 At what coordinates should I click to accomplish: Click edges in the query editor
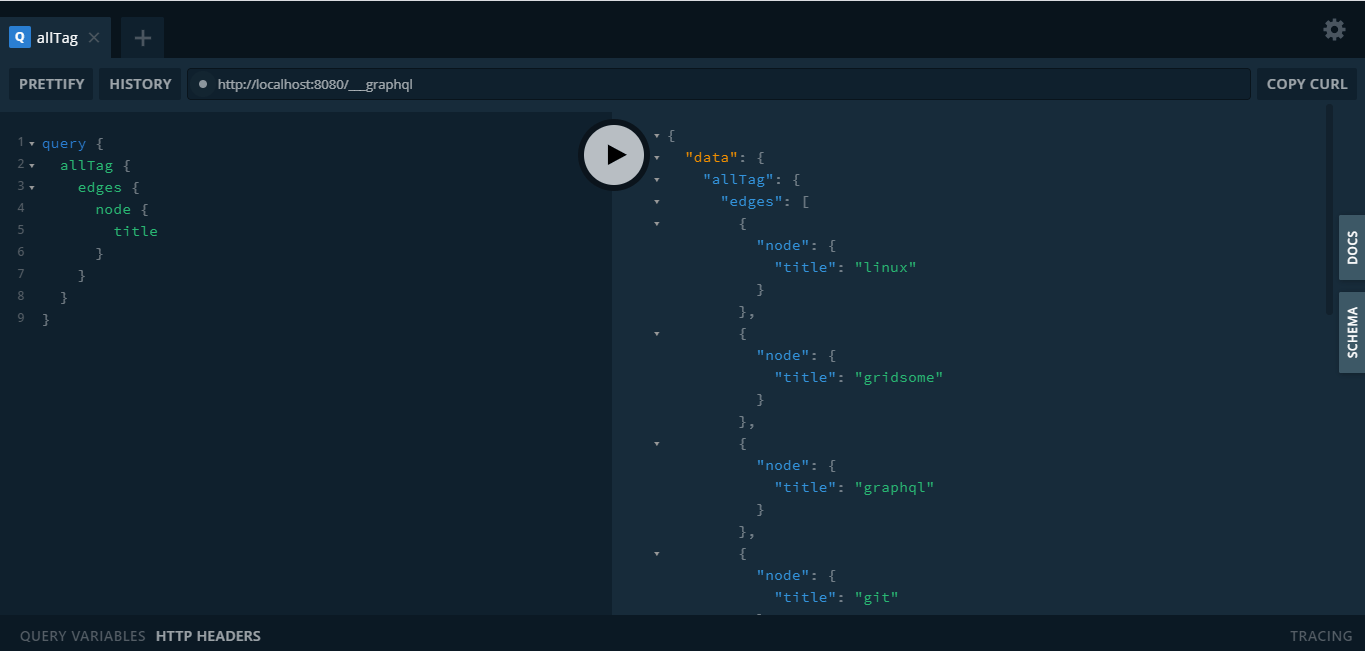100,187
